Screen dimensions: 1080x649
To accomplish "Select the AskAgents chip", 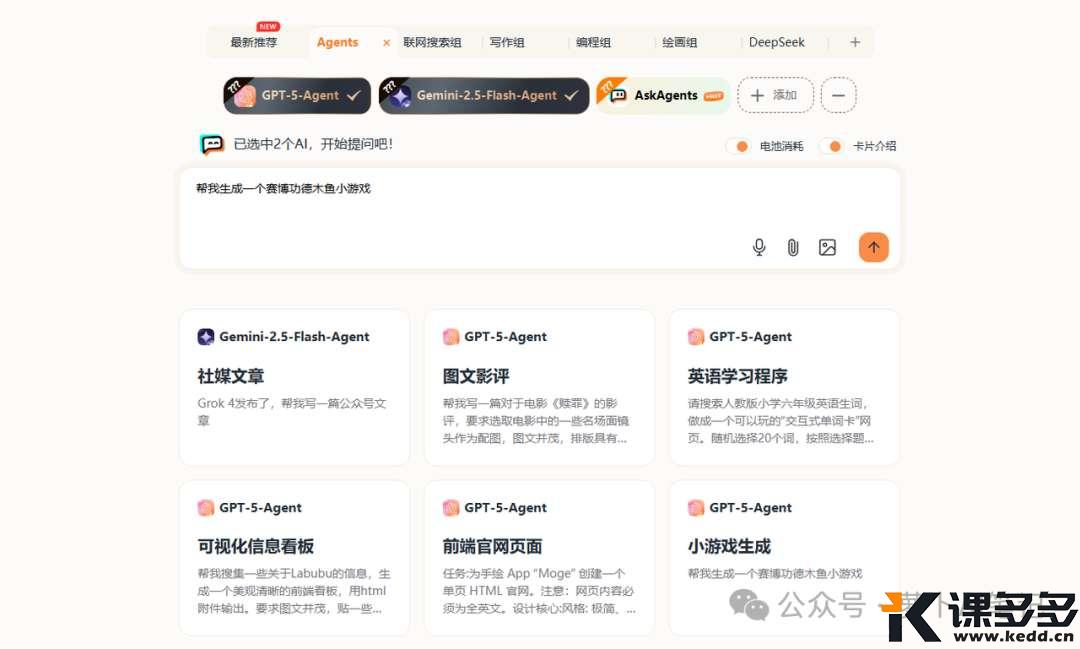I will click(x=663, y=95).
